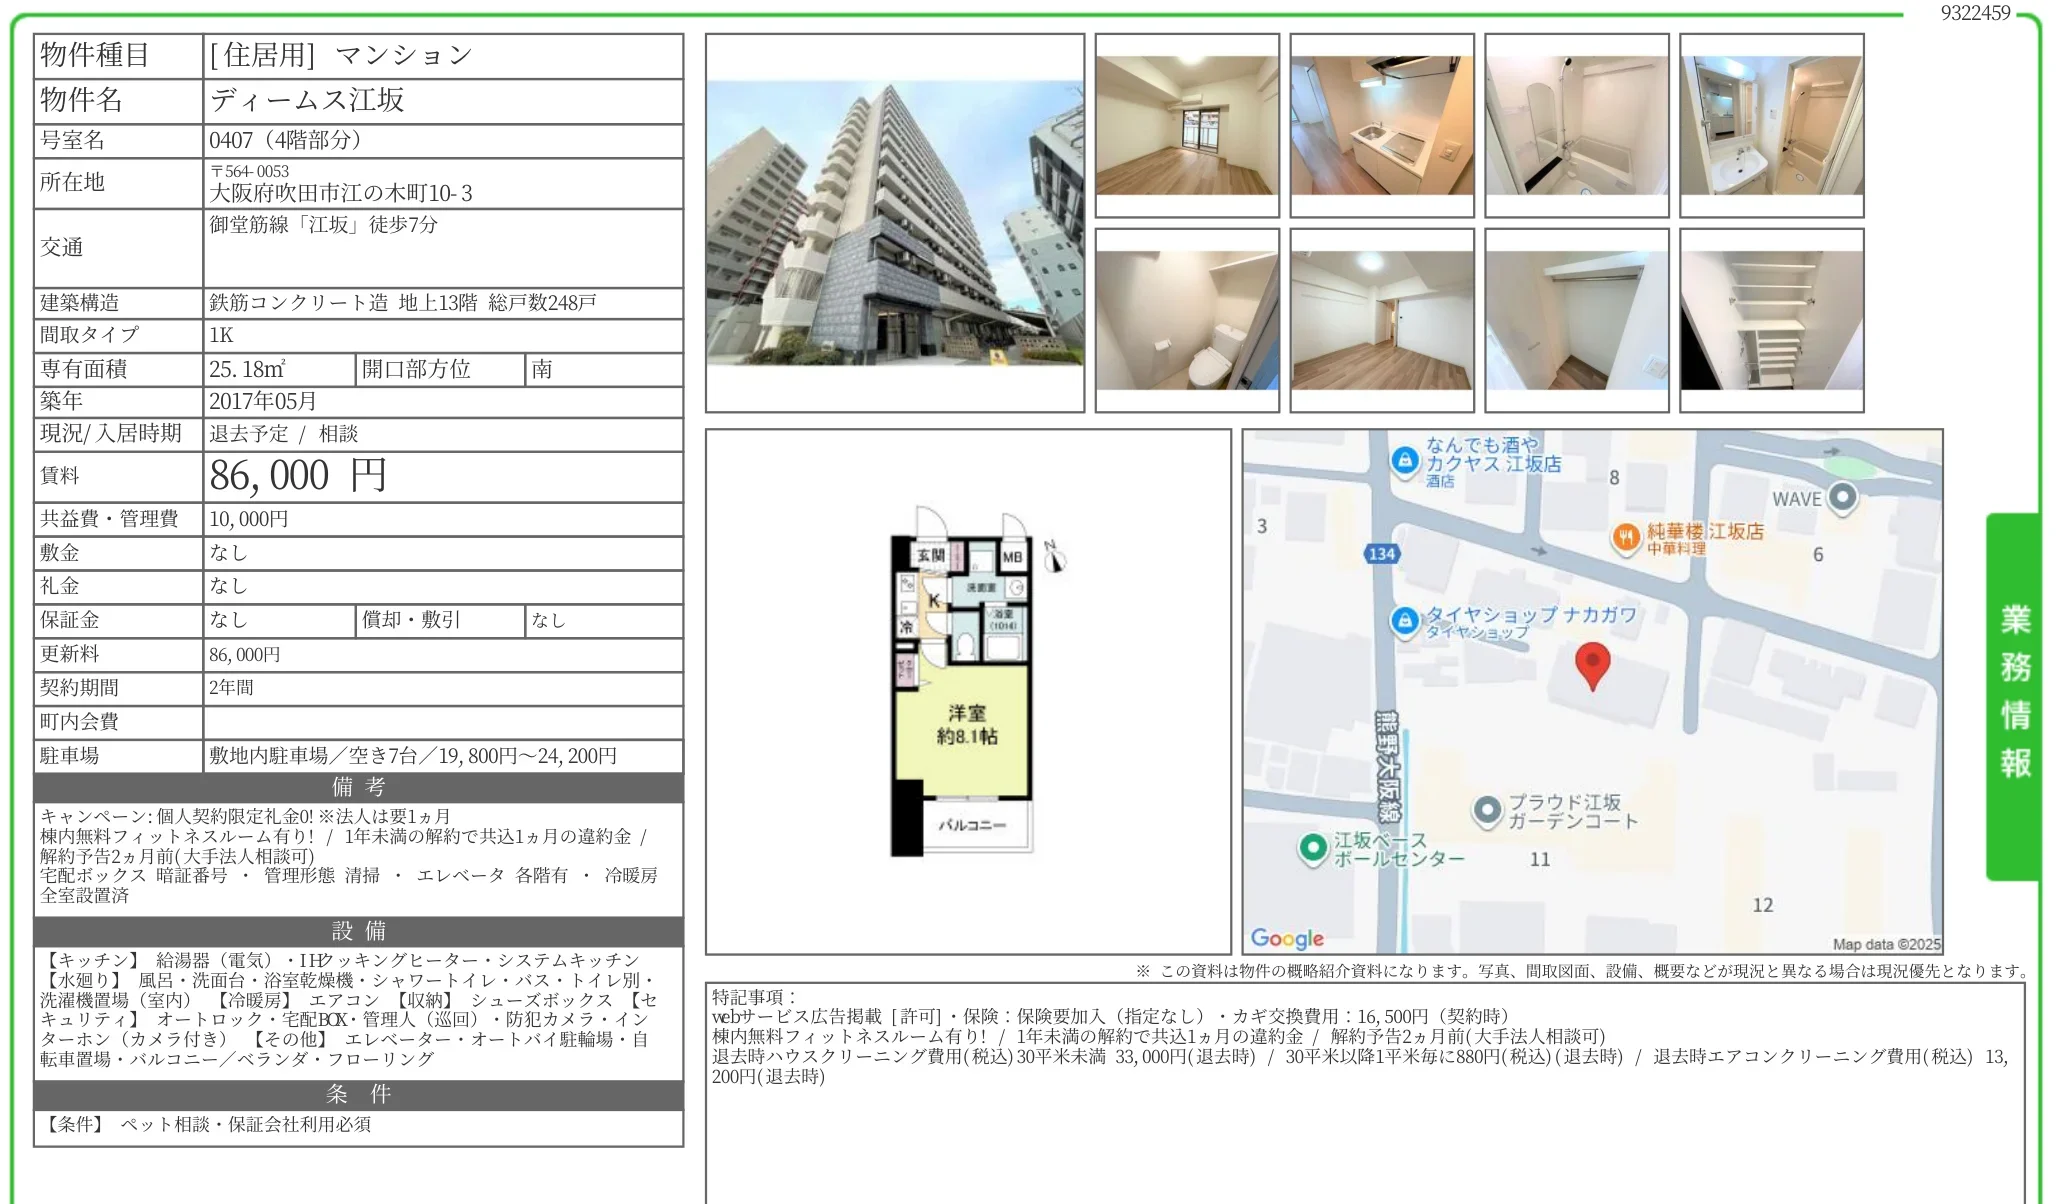Click the opening direction value 南
This screenshot has height=1204, width=2056.
[x=542, y=369]
